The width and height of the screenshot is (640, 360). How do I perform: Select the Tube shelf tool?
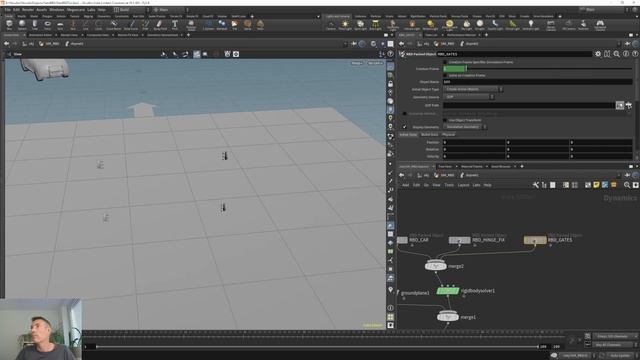tap(35, 25)
